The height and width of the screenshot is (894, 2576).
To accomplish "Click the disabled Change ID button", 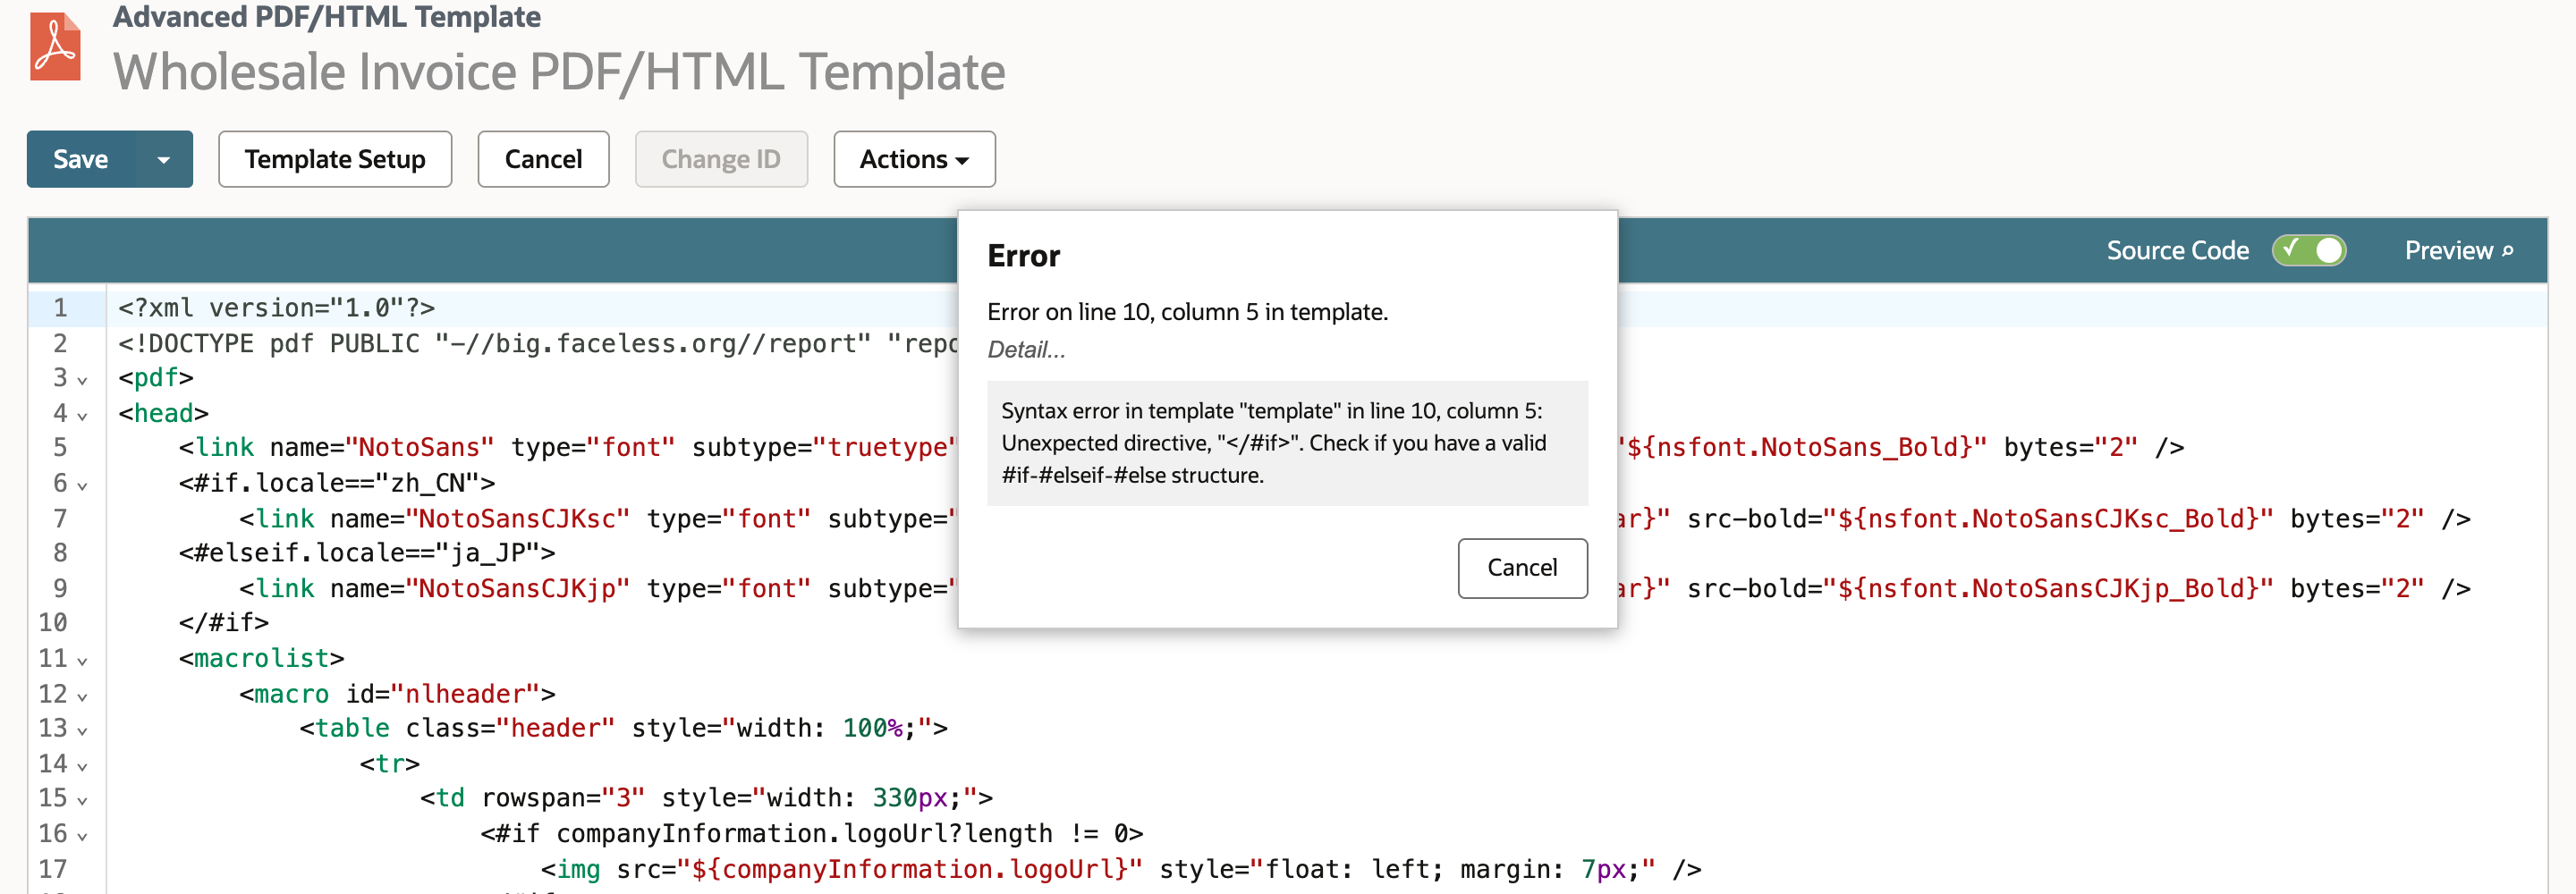I will click(x=721, y=159).
